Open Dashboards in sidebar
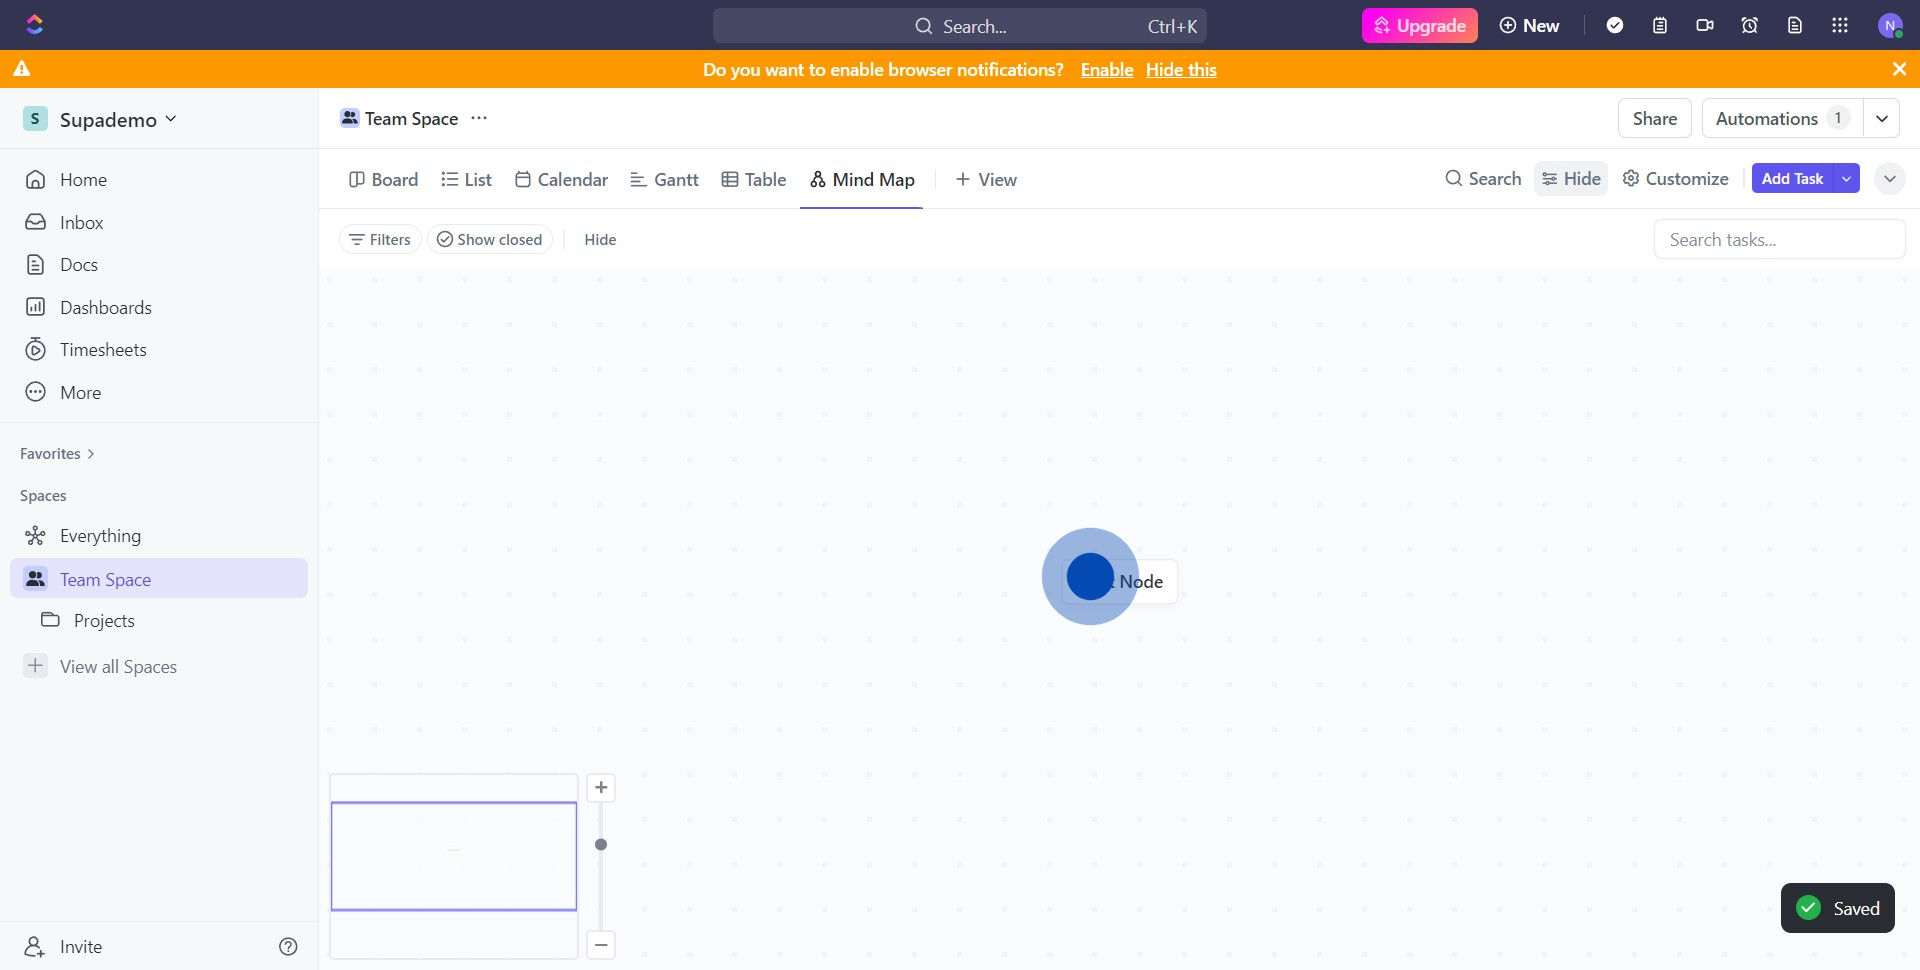 (159, 307)
